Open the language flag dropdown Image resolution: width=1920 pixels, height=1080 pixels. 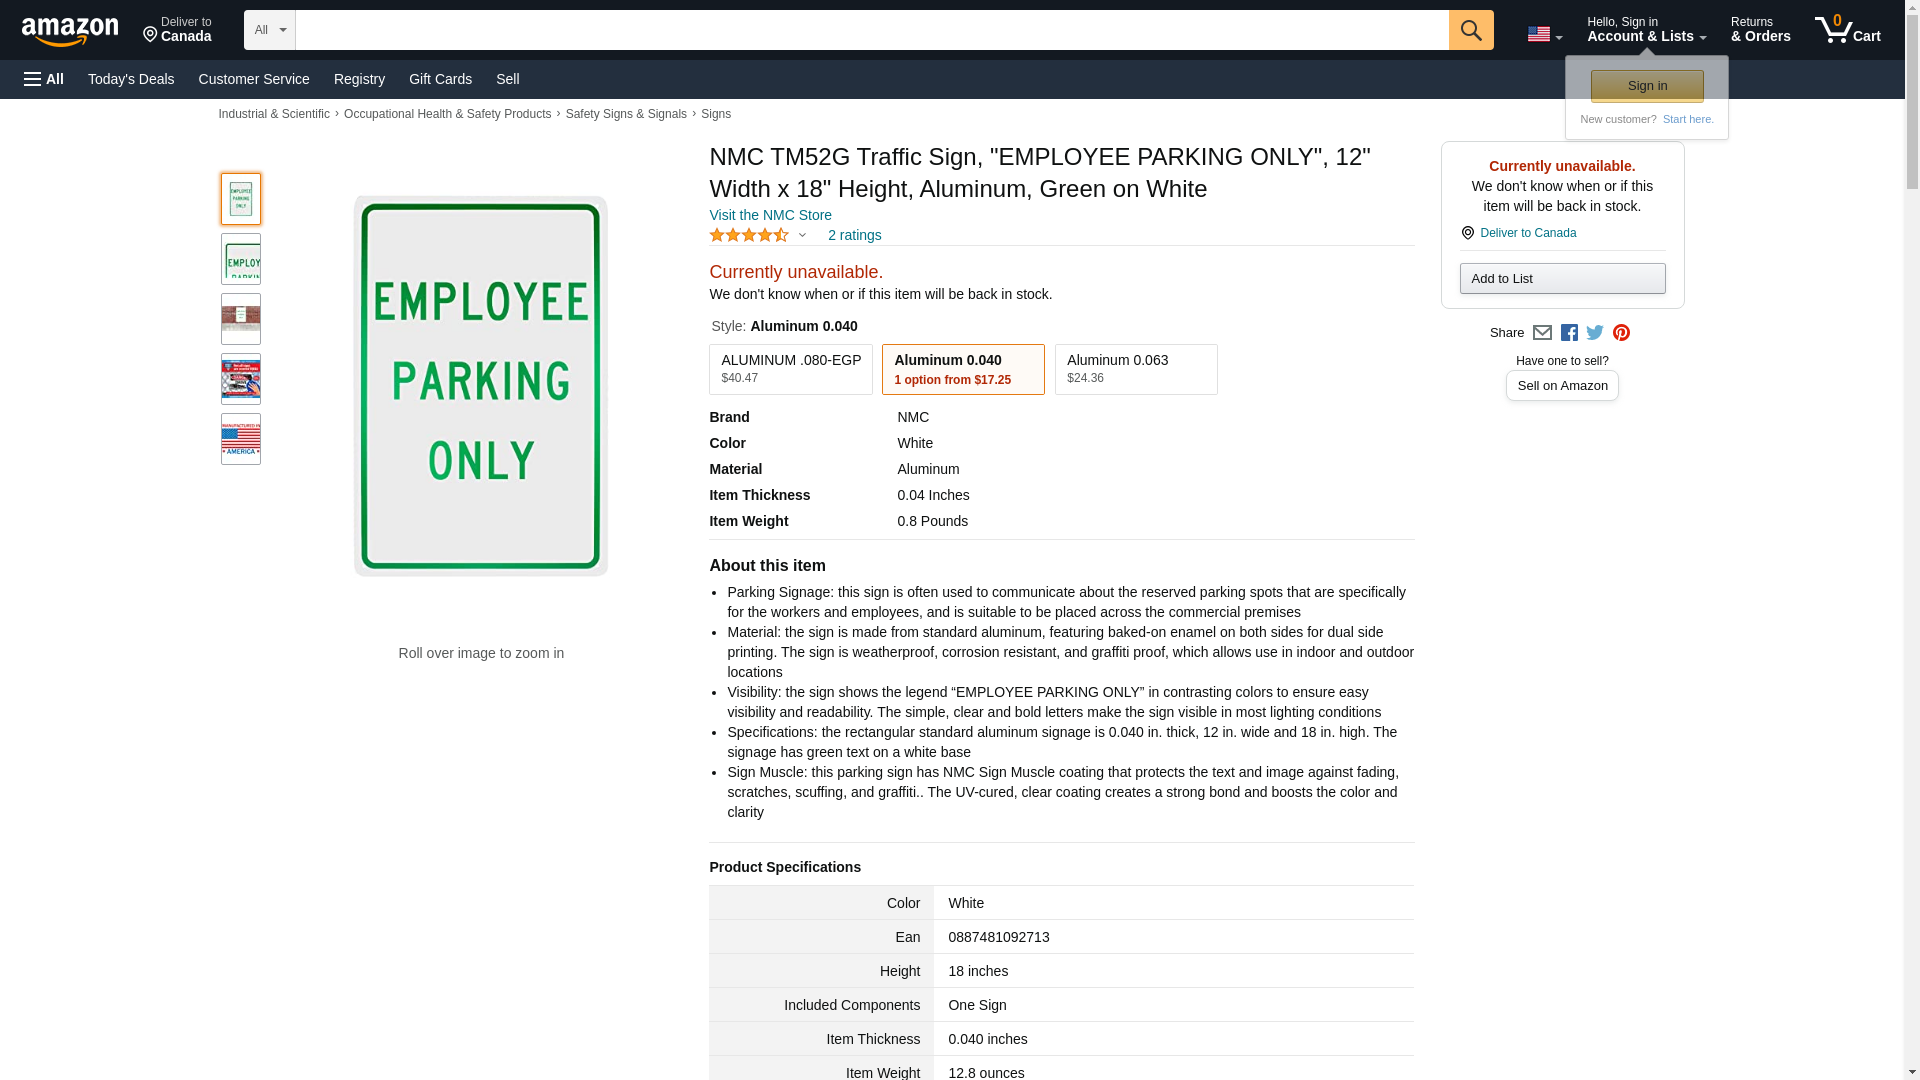coord(1544,34)
